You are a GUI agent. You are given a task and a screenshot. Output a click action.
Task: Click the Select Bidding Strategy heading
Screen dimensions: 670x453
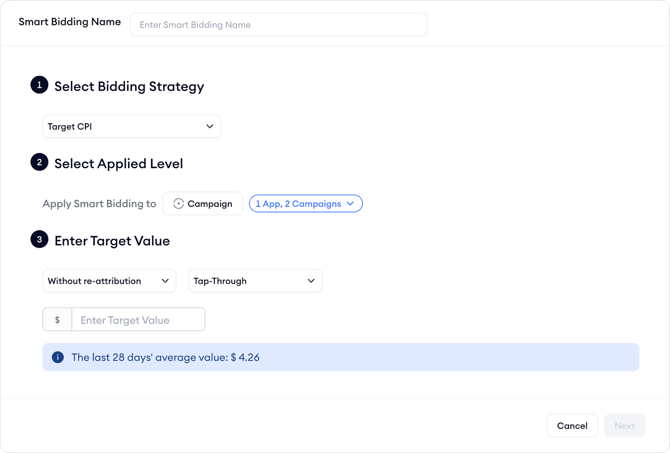(x=129, y=86)
